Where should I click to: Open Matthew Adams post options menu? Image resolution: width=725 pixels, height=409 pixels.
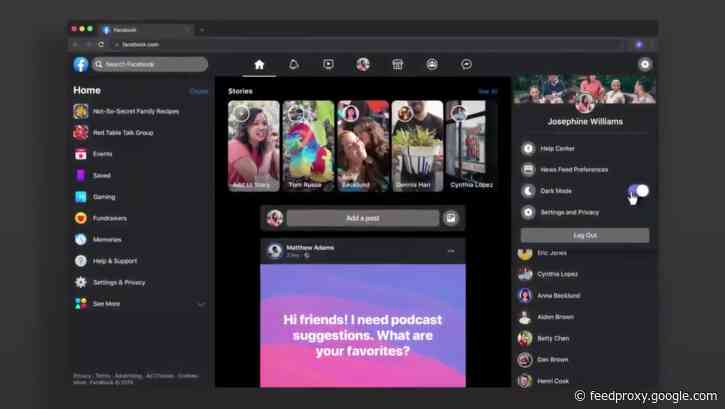point(451,251)
